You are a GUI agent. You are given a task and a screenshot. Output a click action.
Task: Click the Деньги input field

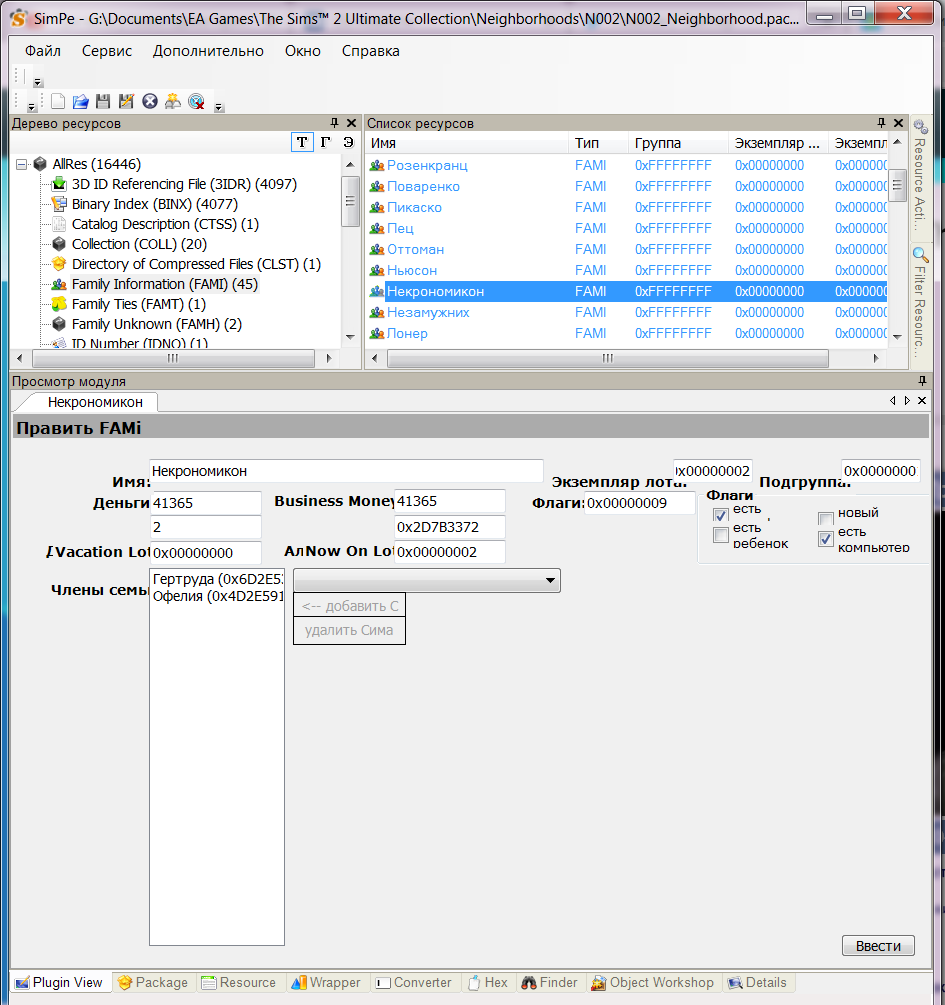click(x=205, y=503)
